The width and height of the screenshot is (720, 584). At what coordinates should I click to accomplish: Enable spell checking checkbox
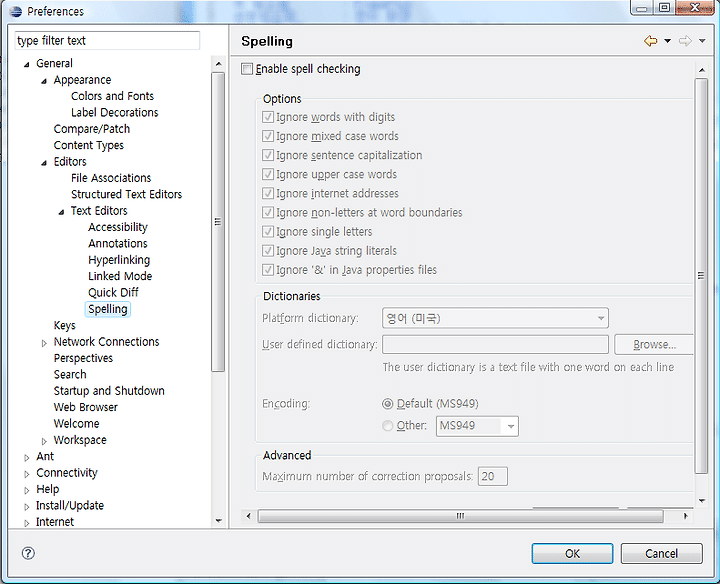247,69
